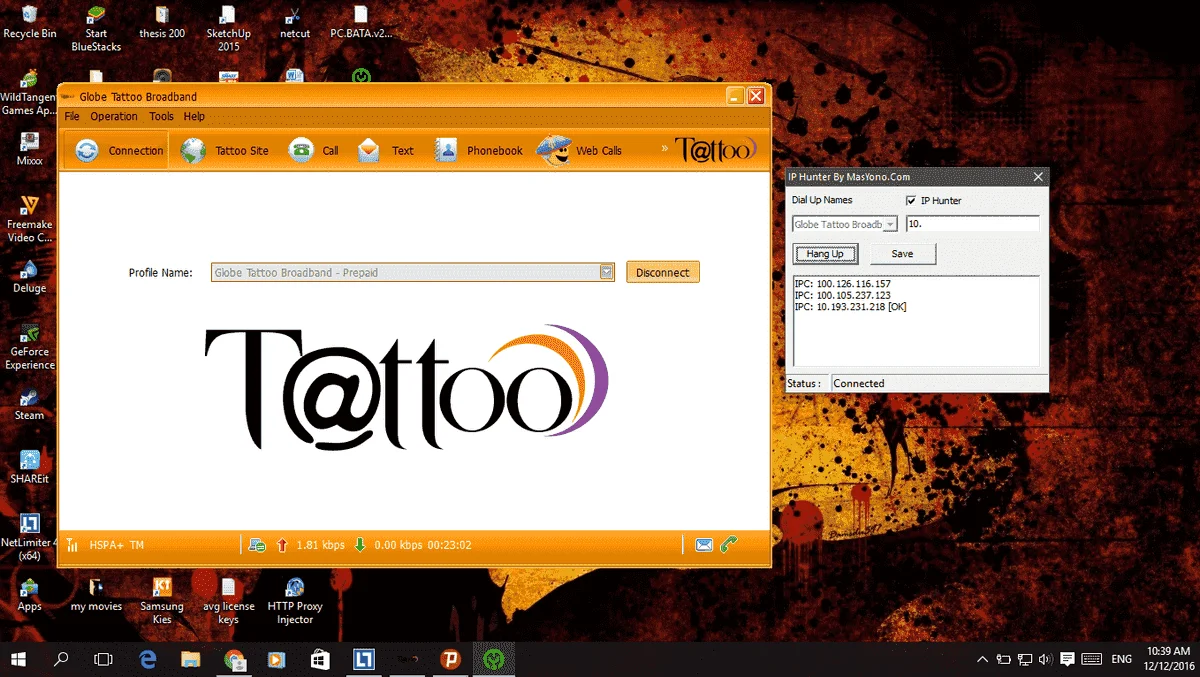This screenshot has height=677, width=1200.
Task: Expand the Profile Name dropdown
Action: (x=606, y=272)
